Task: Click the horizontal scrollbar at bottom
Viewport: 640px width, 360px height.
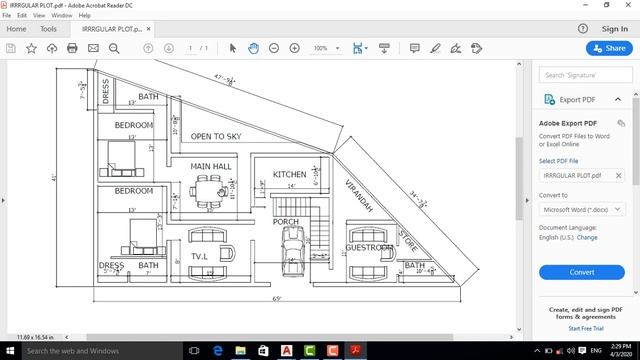Action: 269,337
